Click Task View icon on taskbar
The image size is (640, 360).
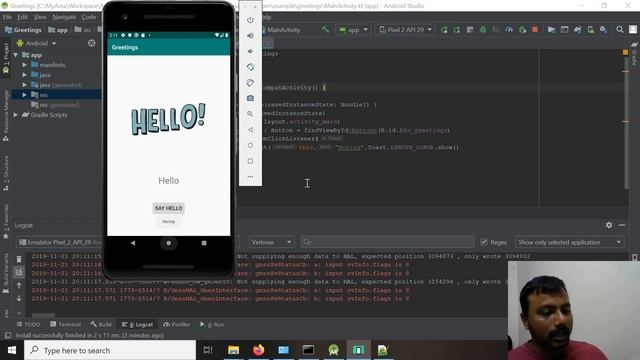click(208, 350)
